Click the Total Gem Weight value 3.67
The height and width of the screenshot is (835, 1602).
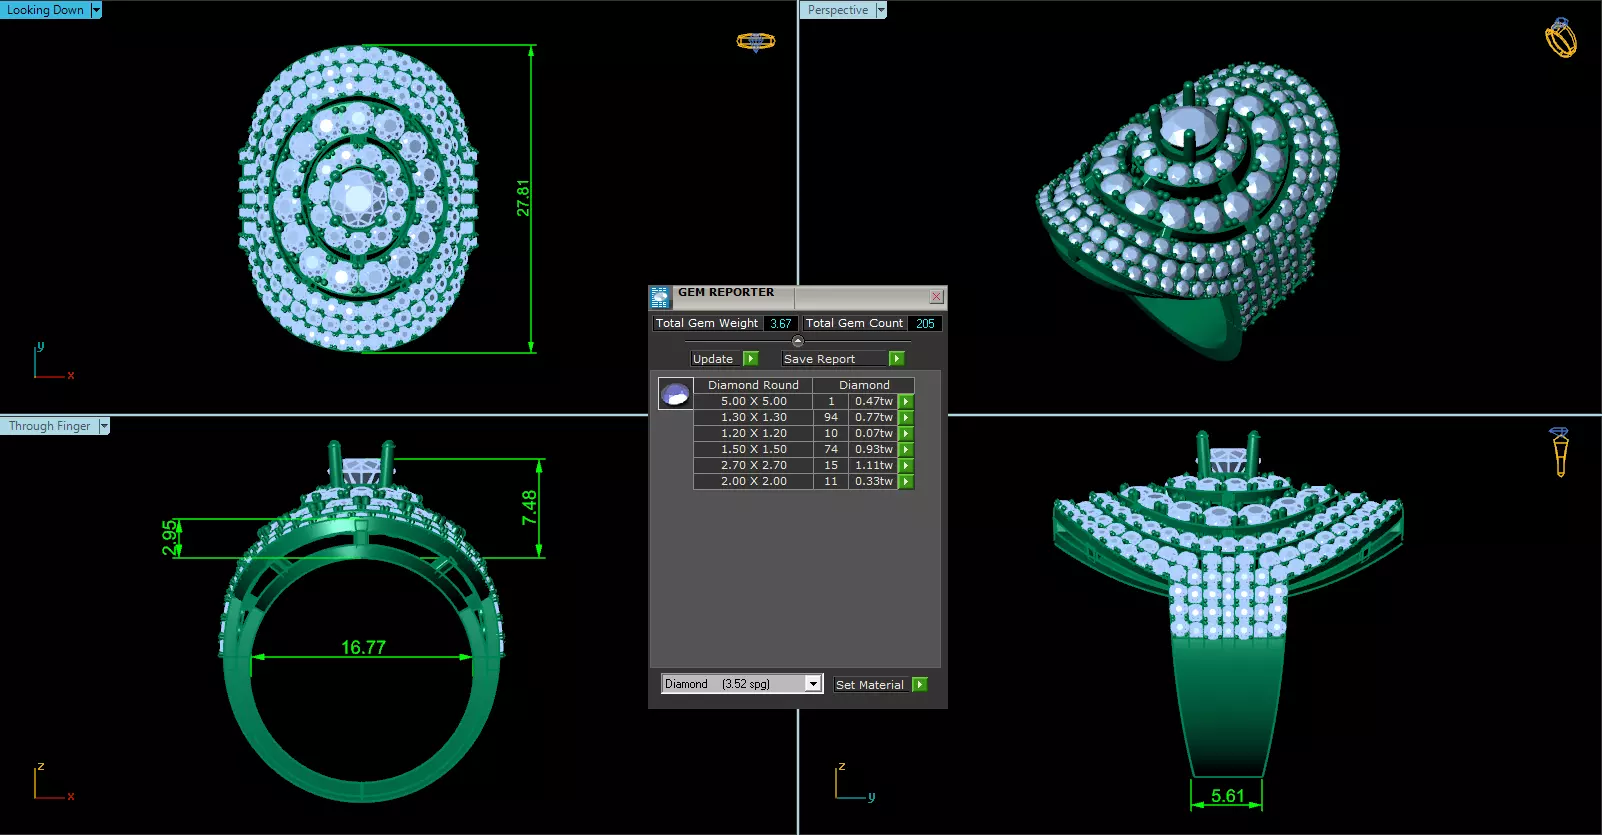[781, 324]
